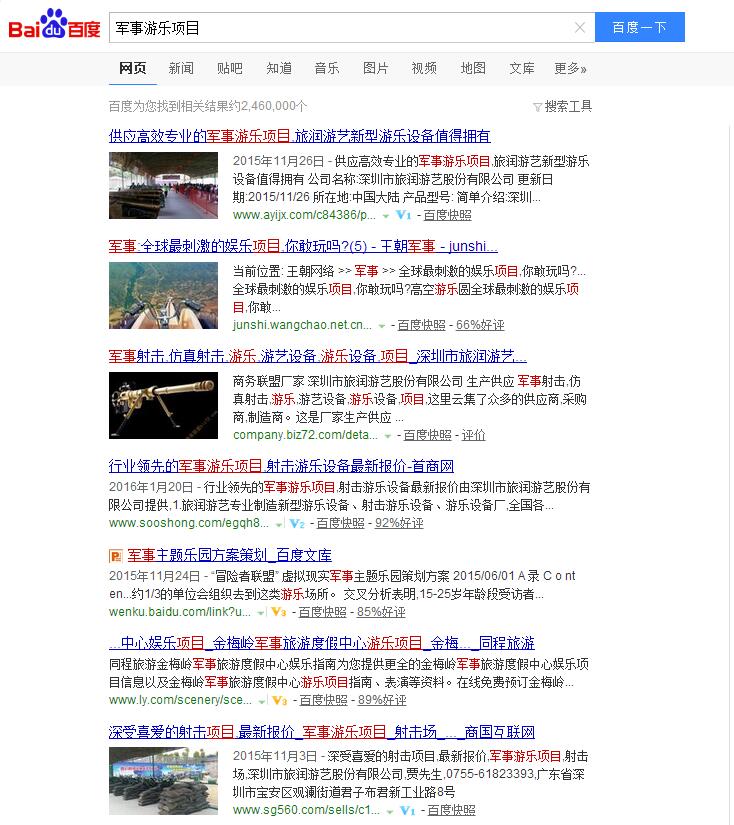Click URL text www.sooshong.com/egqh8...
This screenshot has height=825, width=734.
click(189, 523)
